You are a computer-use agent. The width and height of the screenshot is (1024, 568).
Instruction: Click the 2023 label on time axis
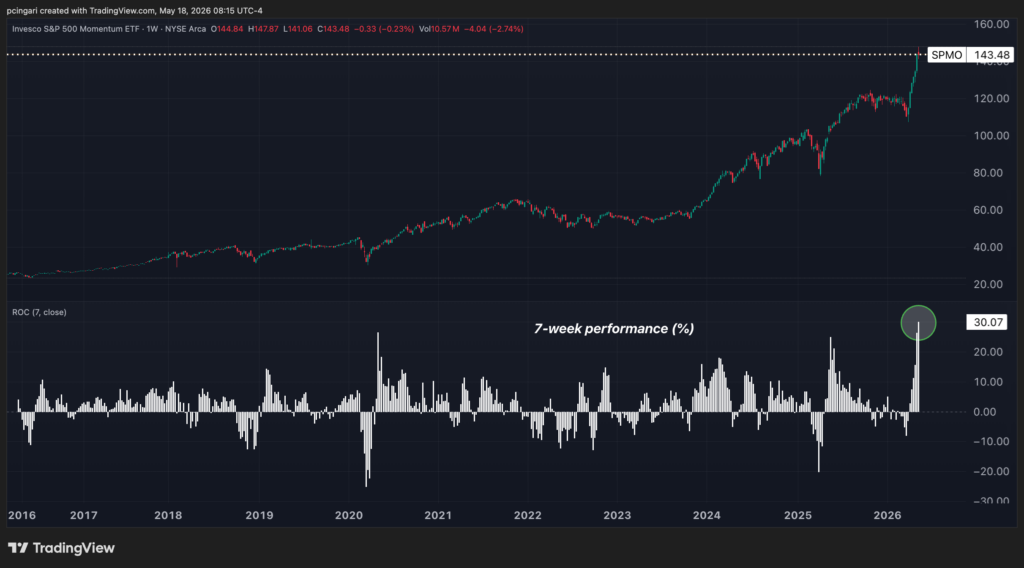tap(617, 516)
